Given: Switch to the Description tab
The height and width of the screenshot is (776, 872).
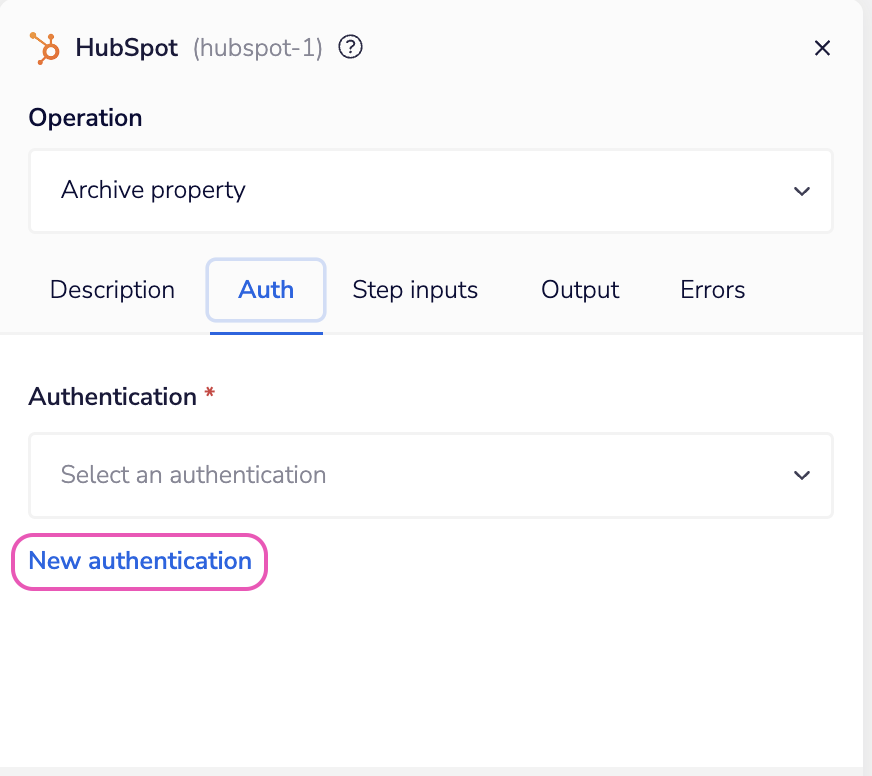Looking at the screenshot, I should [111, 290].
